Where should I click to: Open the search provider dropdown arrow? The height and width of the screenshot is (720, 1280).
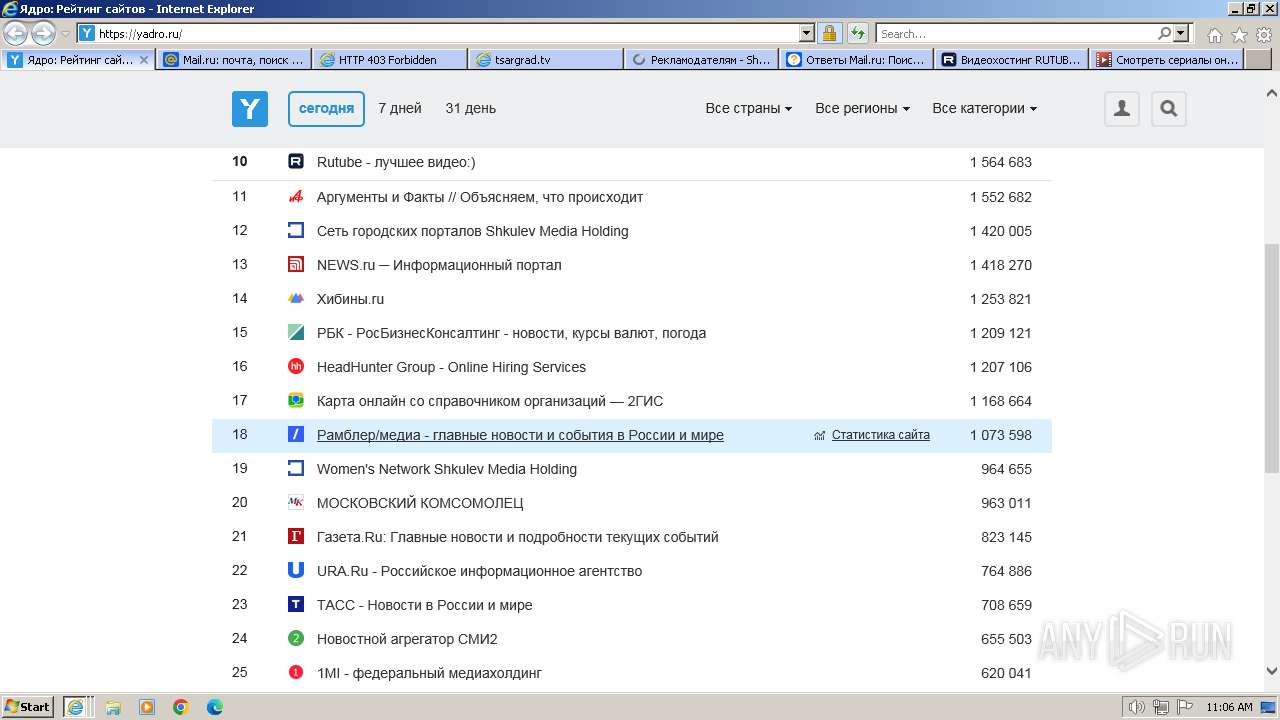coord(1181,33)
